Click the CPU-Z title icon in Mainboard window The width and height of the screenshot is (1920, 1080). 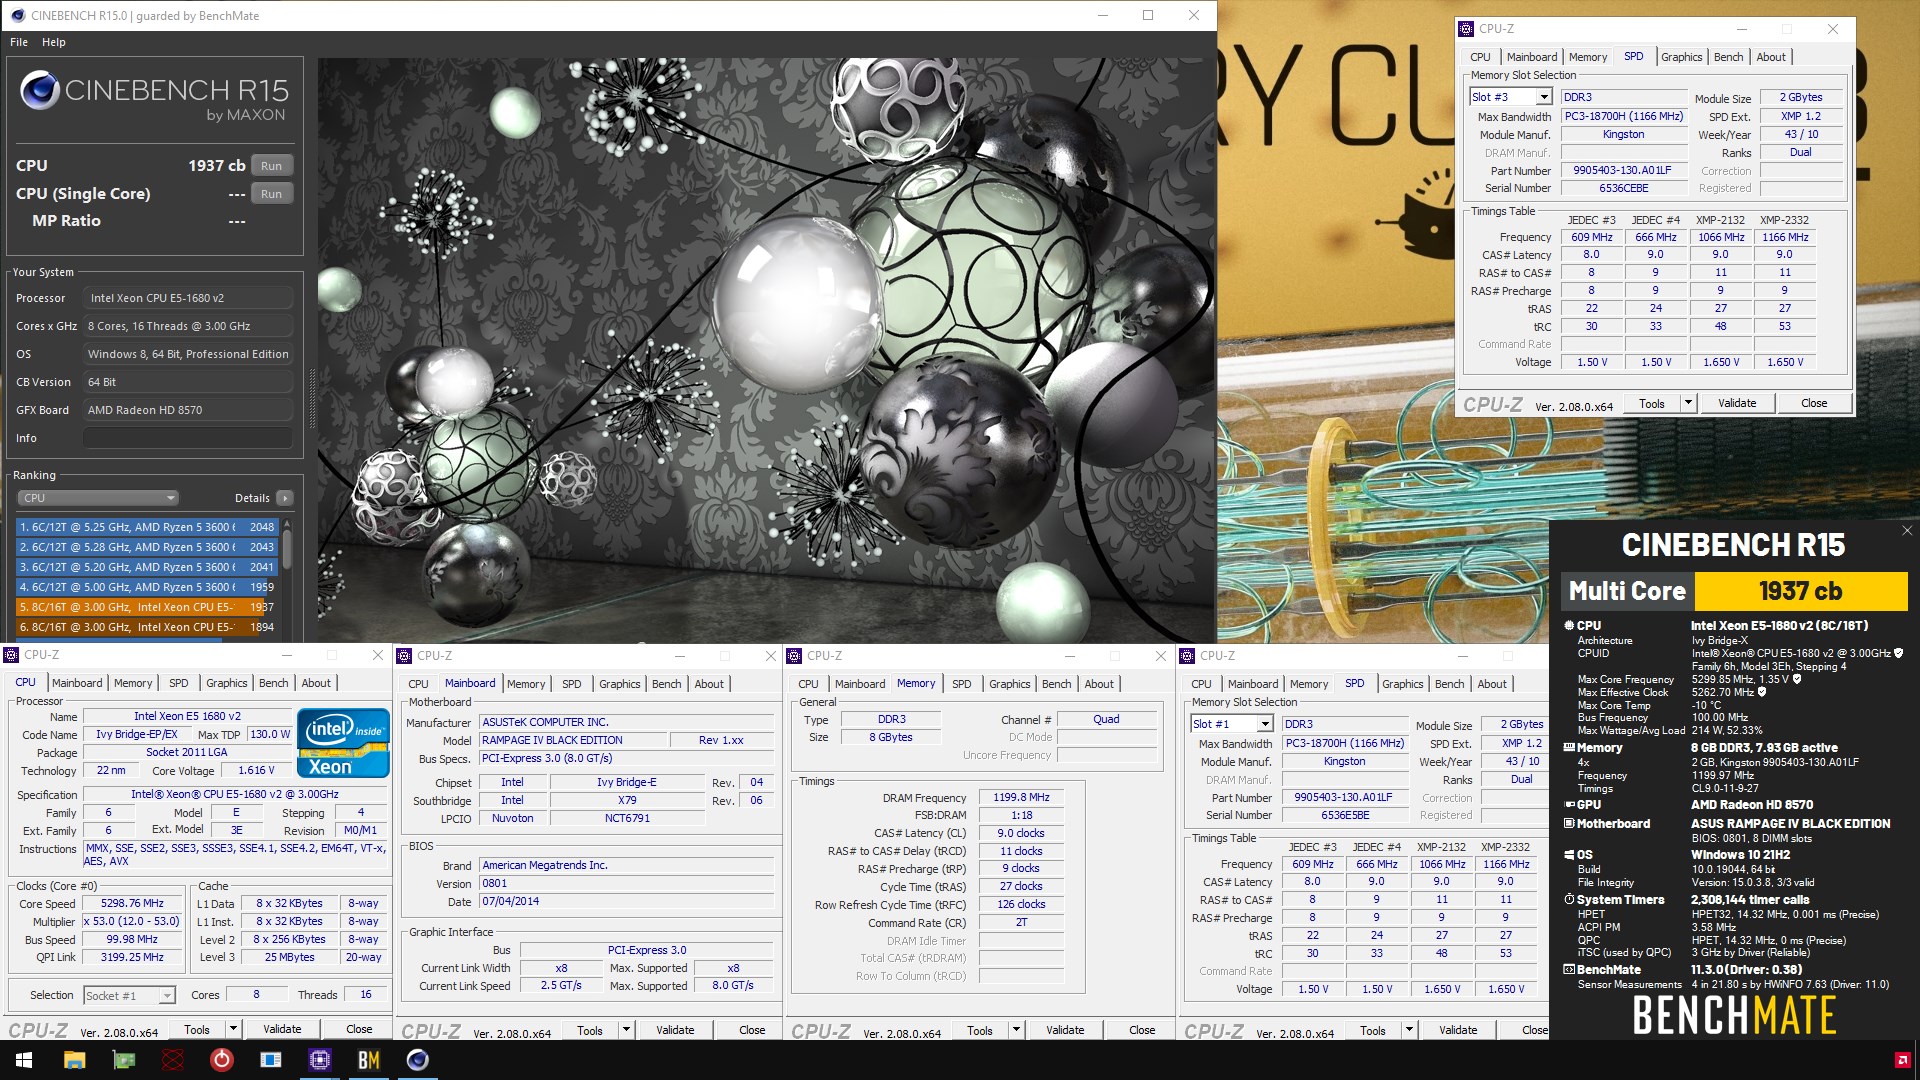pos(405,655)
